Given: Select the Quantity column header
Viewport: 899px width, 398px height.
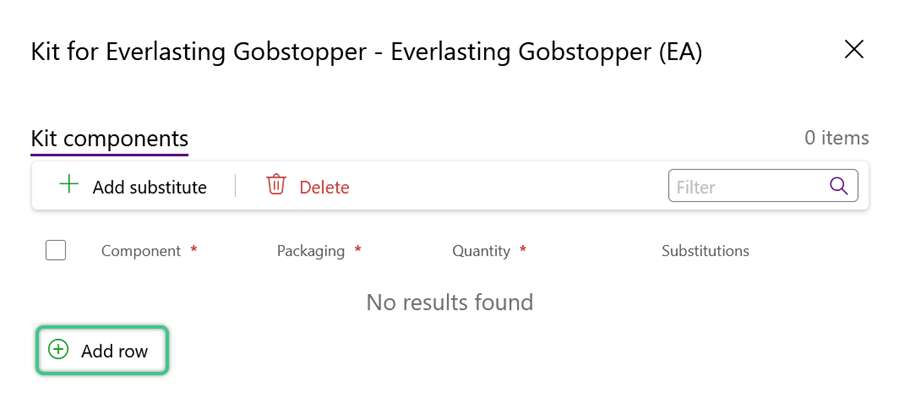Looking at the screenshot, I should tap(481, 251).
